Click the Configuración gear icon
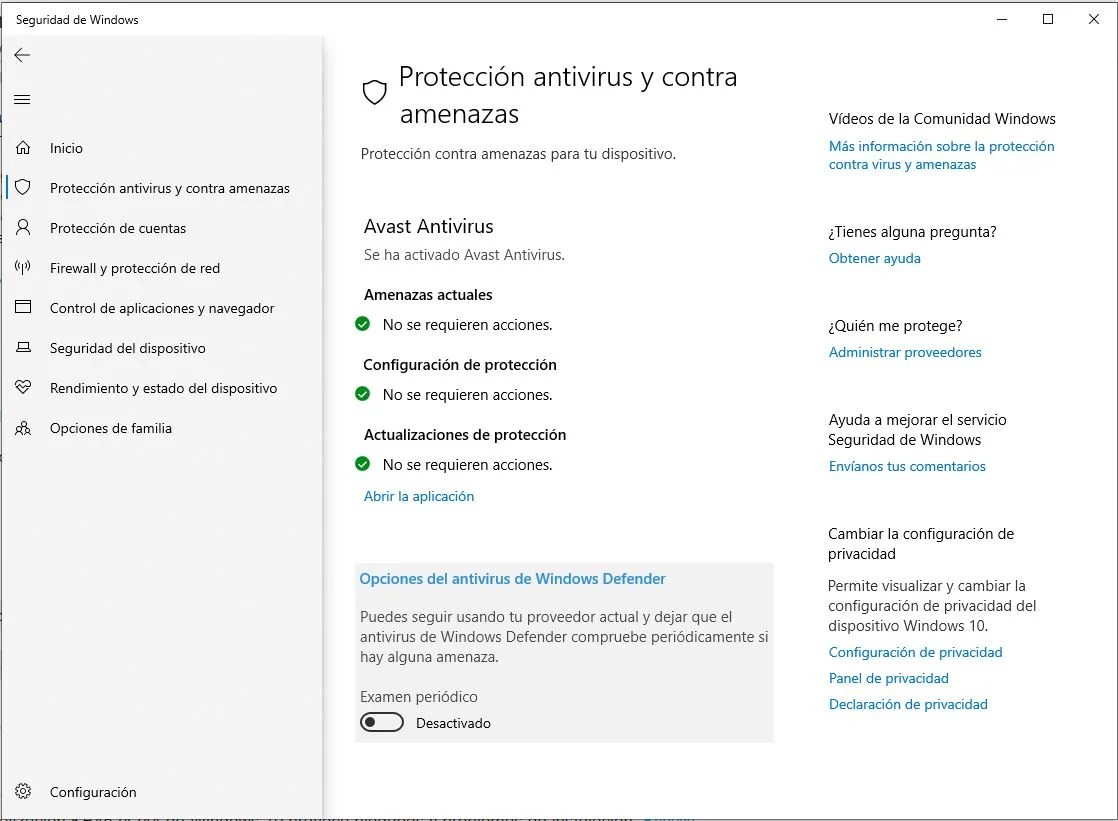The width and height of the screenshot is (1118, 821). click(23, 791)
